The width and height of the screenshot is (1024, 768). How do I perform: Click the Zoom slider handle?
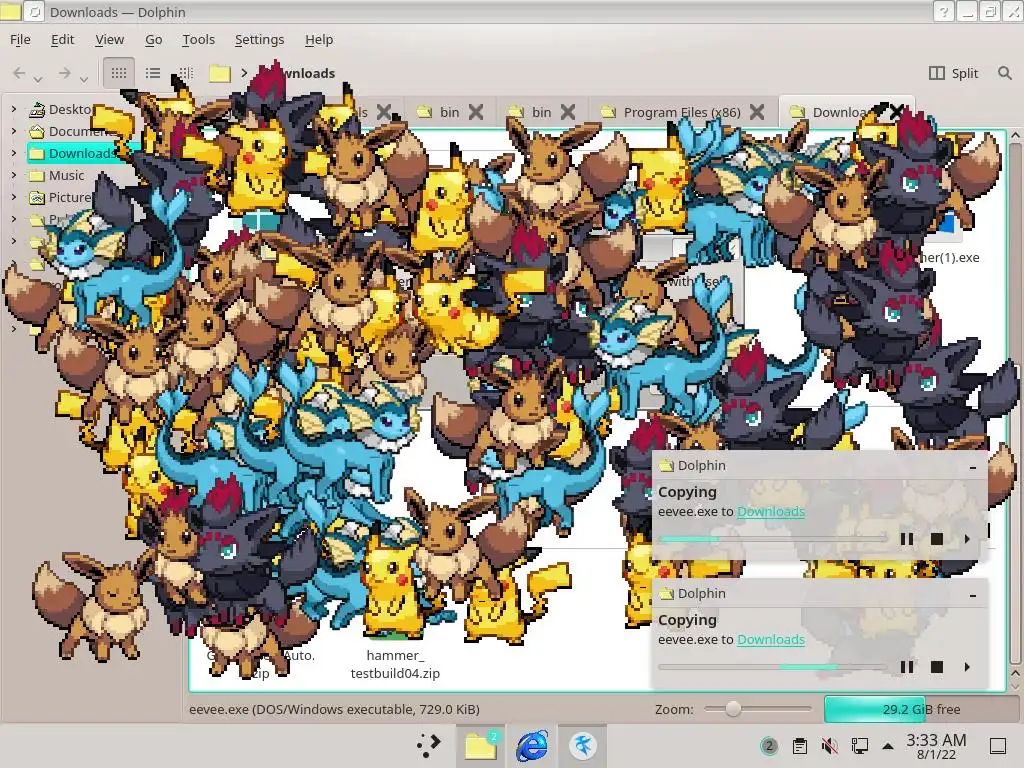(733, 709)
